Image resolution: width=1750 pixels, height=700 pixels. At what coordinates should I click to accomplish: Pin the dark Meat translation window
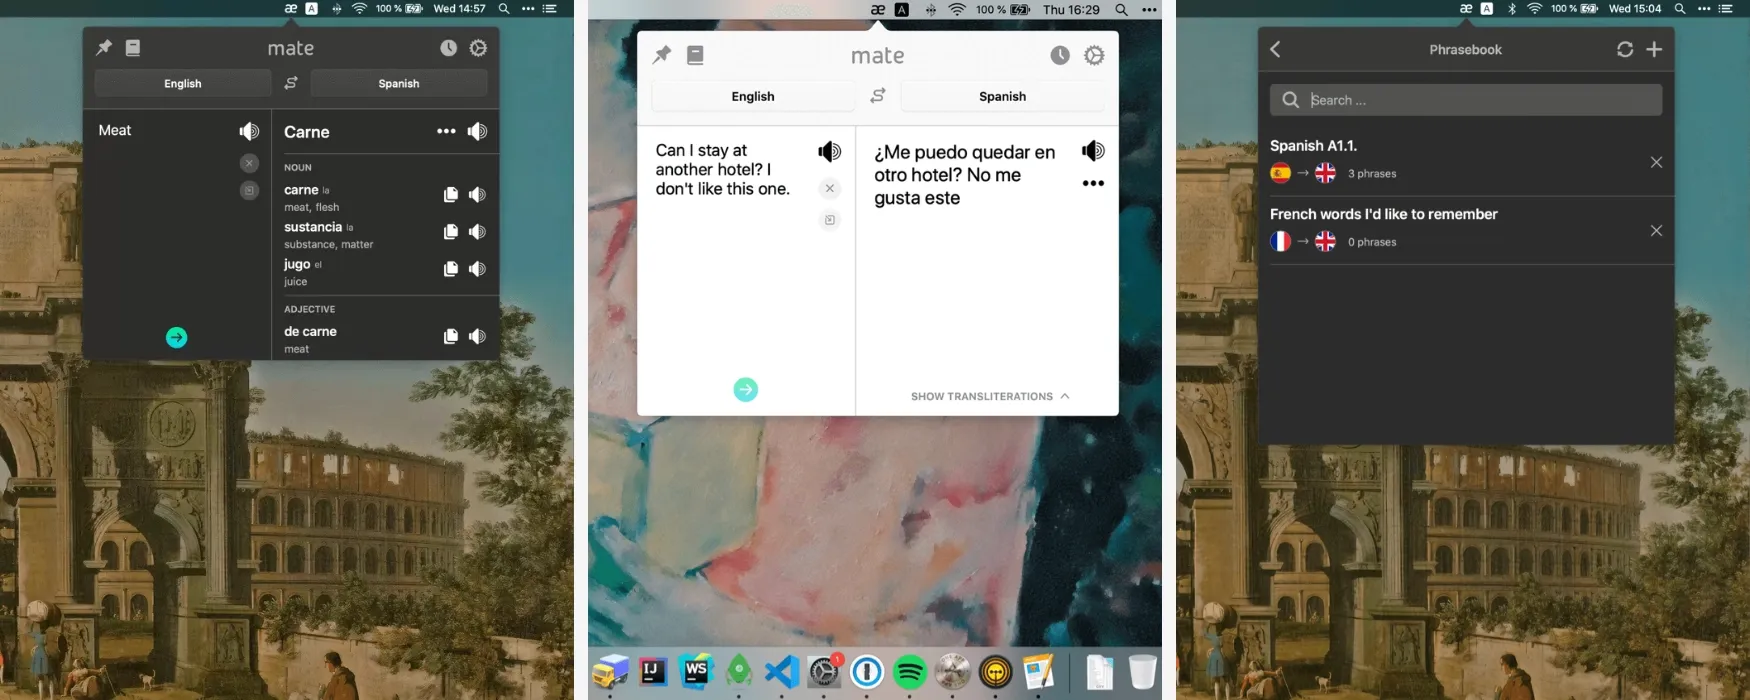pyautogui.click(x=104, y=48)
